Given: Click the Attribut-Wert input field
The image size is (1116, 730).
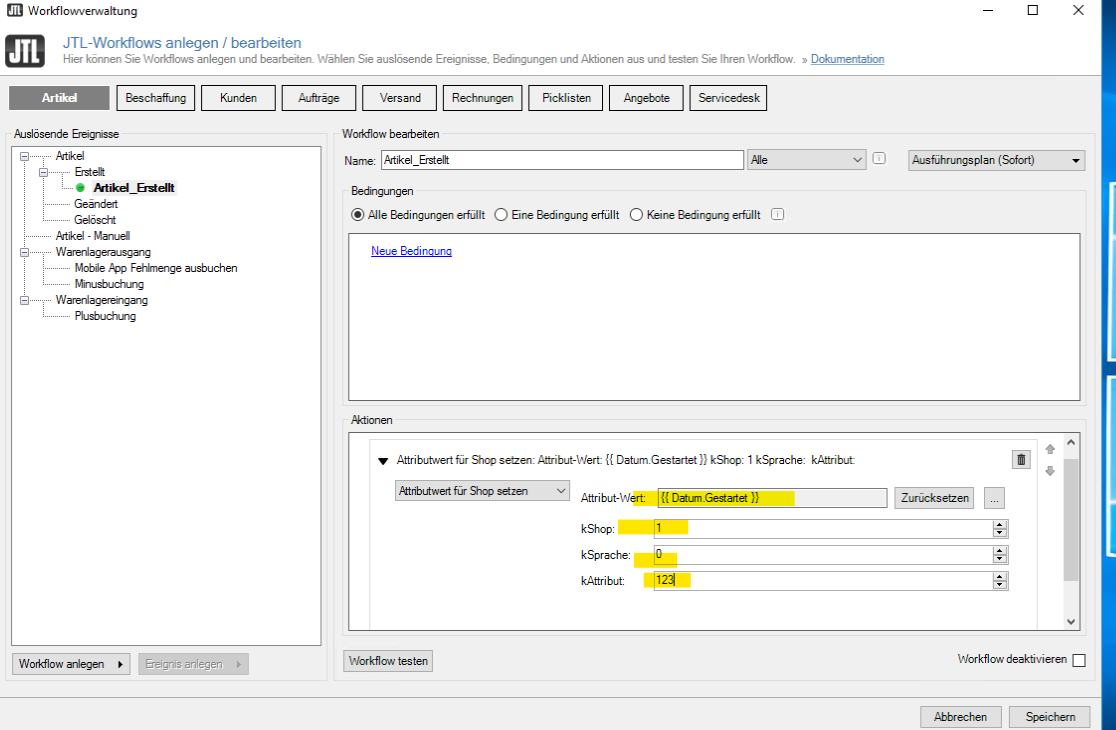Looking at the screenshot, I should click(773, 498).
